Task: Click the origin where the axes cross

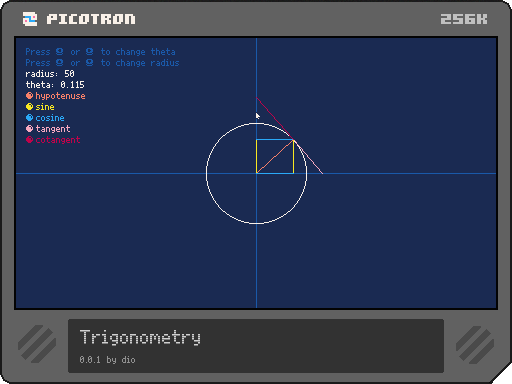Action: 256,173
